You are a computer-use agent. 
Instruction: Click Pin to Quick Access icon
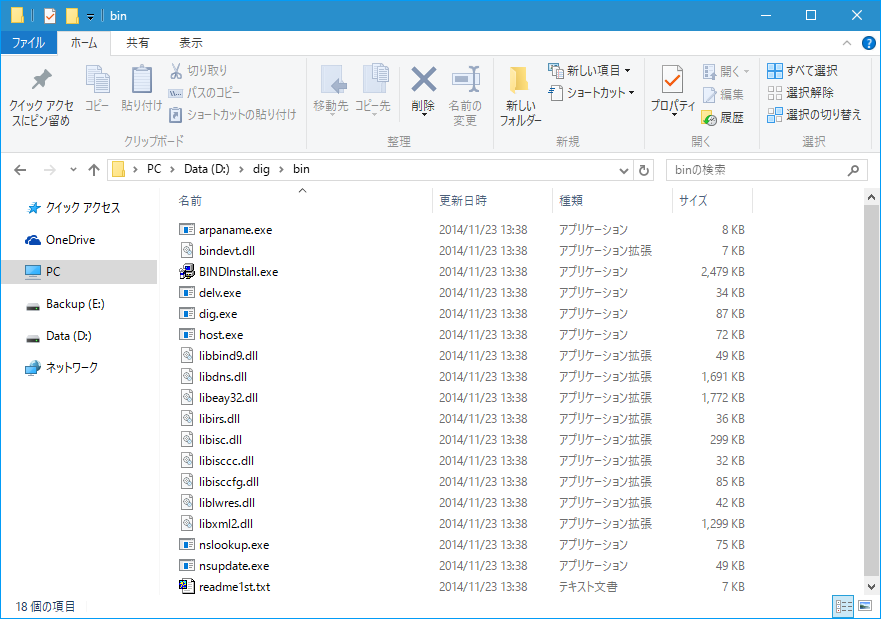click(41, 80)
